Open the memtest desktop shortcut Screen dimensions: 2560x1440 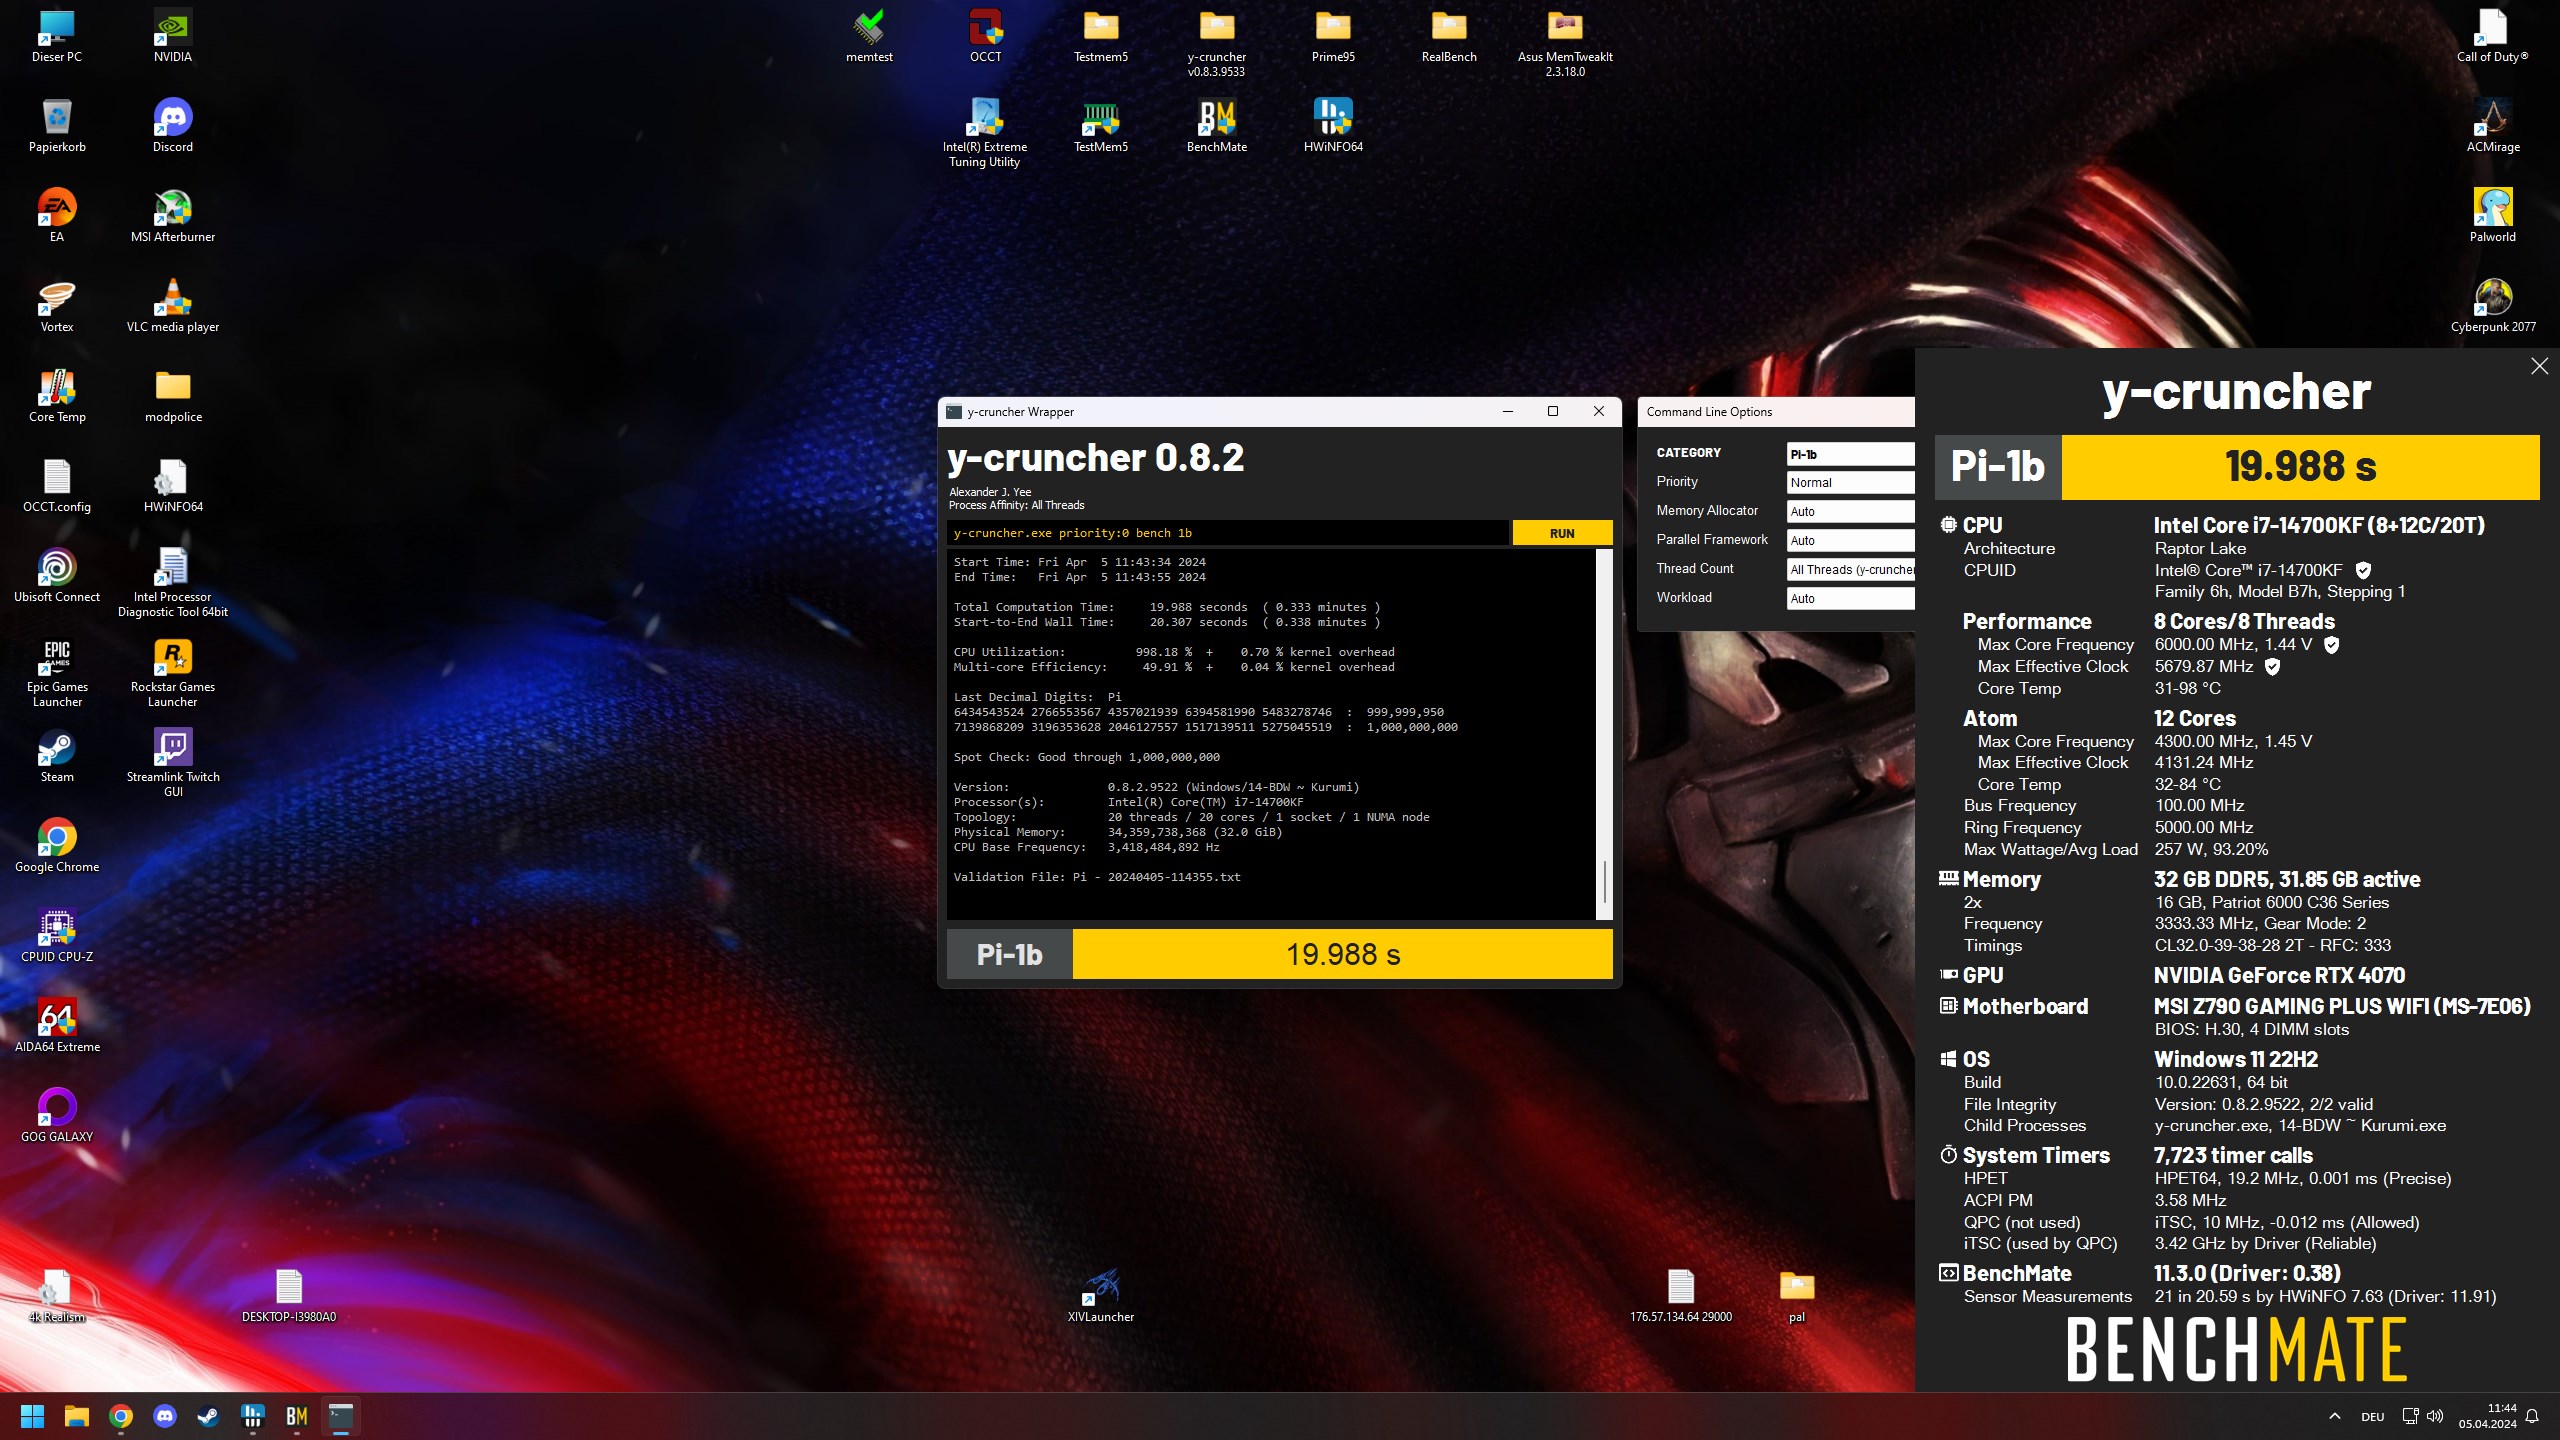point(869,37)
